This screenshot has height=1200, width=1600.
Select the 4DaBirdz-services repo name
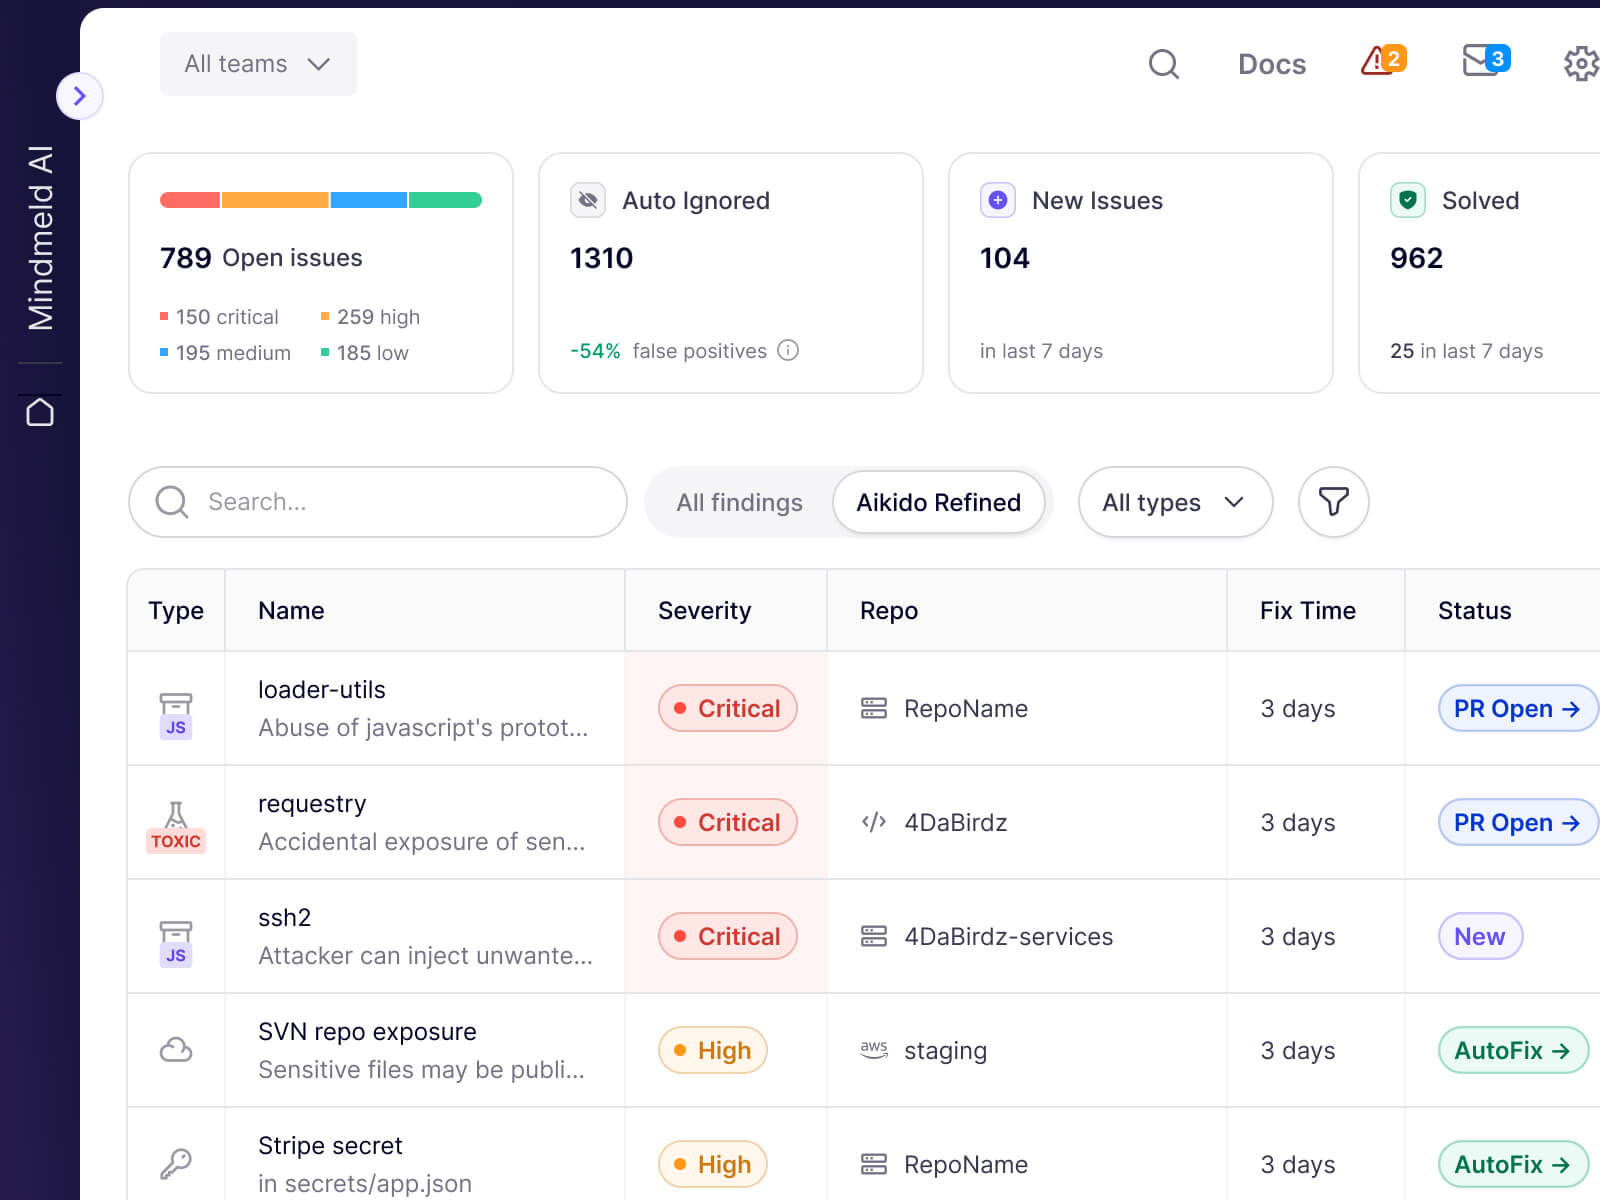point(1008,936)
